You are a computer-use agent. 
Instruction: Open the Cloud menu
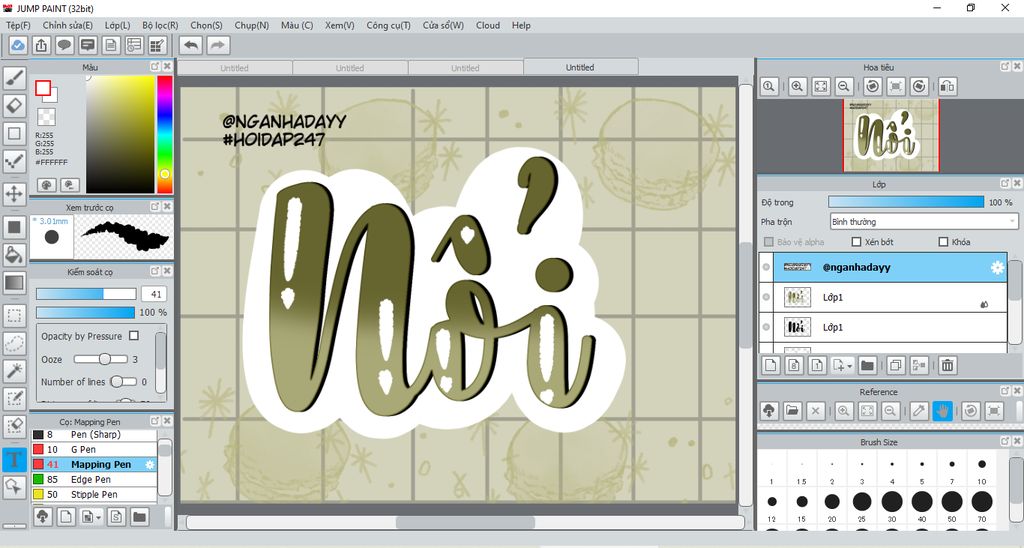[x=488, y=25]
